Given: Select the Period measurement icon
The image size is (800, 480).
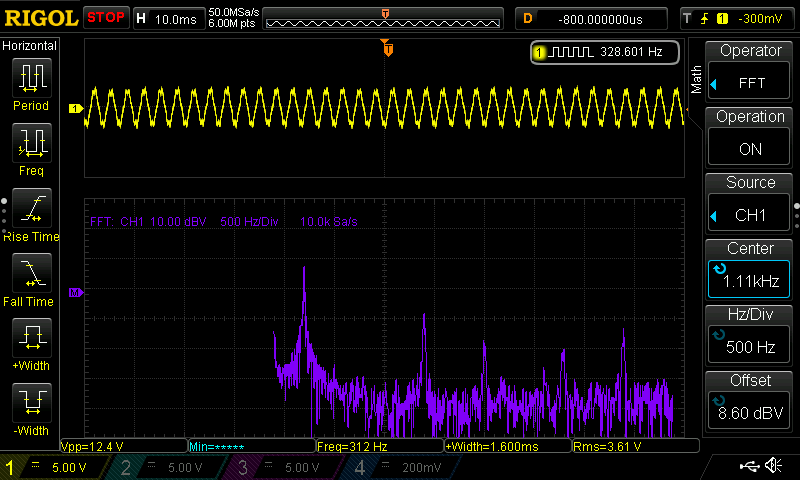Looking at the screenshot, I should (31, 82).
